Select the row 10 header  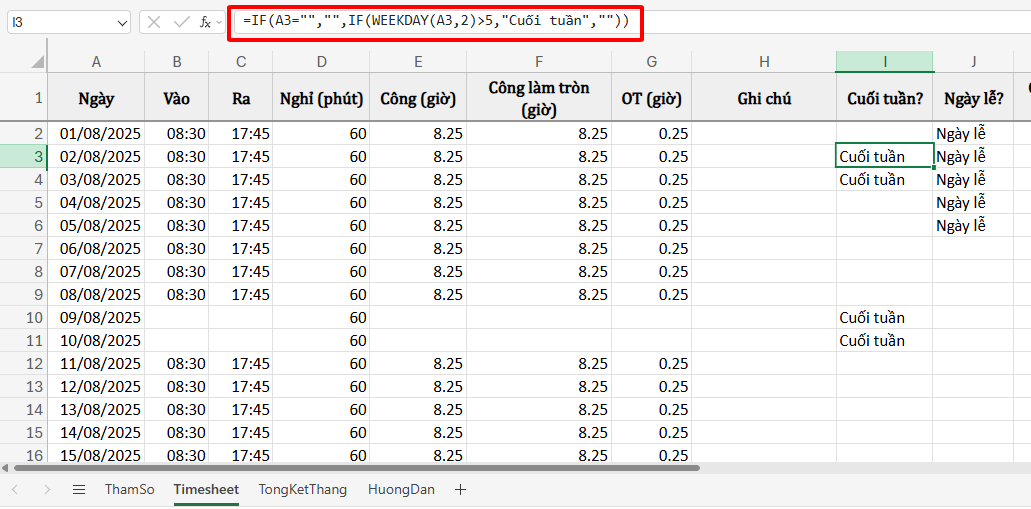pos(24,318)
